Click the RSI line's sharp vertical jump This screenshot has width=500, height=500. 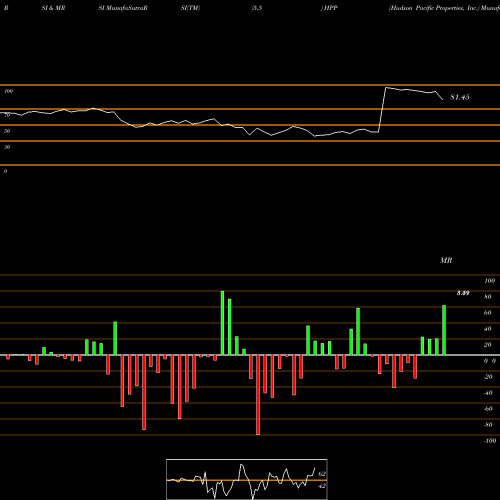[x=382, y=110]
